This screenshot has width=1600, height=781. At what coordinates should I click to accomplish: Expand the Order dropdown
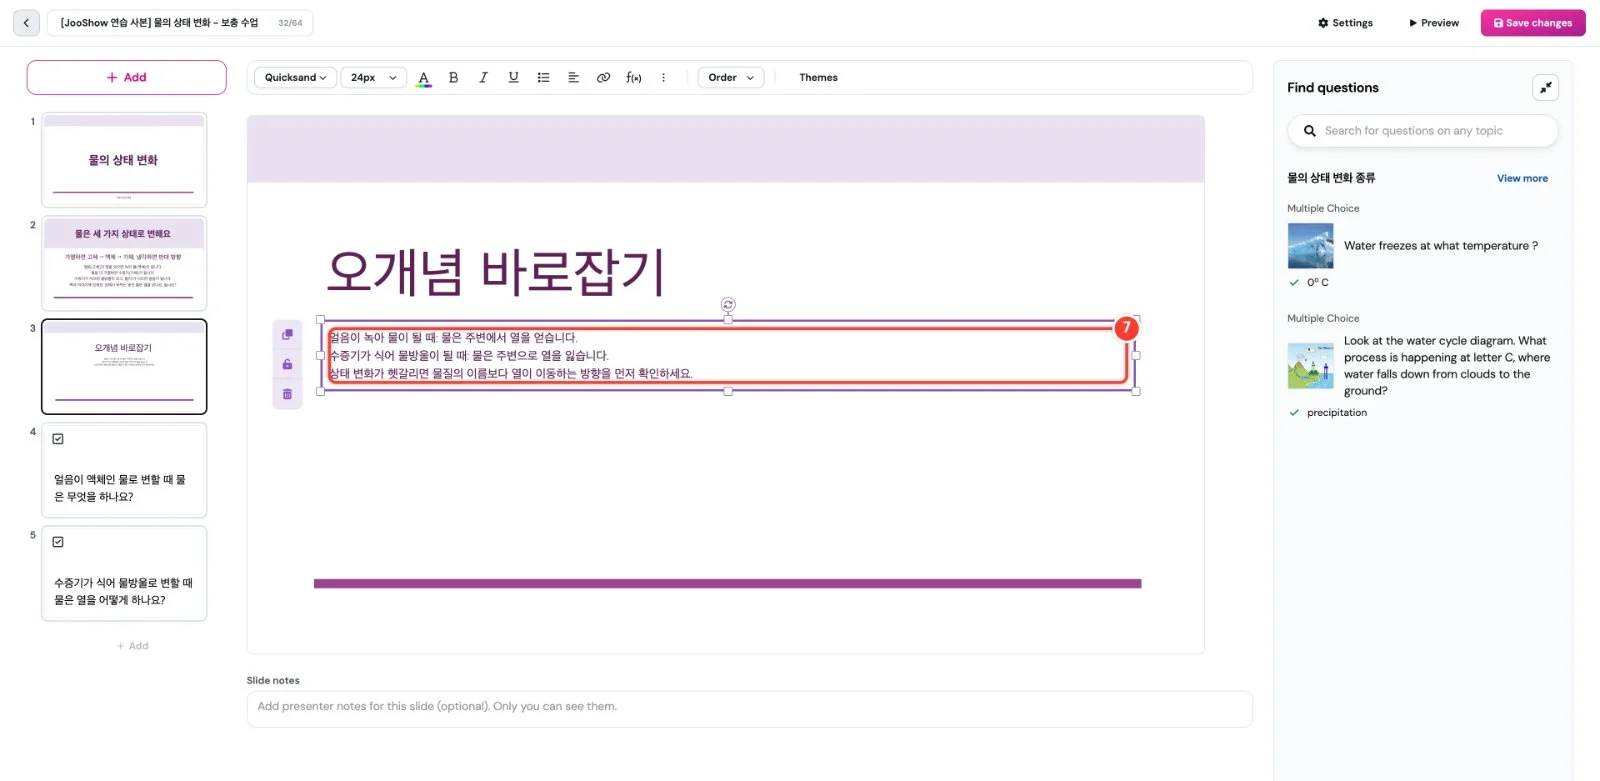pos(731,78)
